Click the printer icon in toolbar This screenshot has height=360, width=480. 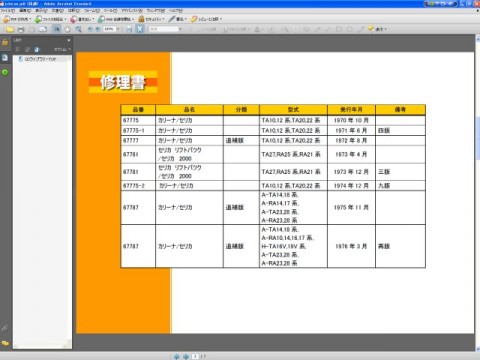click(21, 29)
